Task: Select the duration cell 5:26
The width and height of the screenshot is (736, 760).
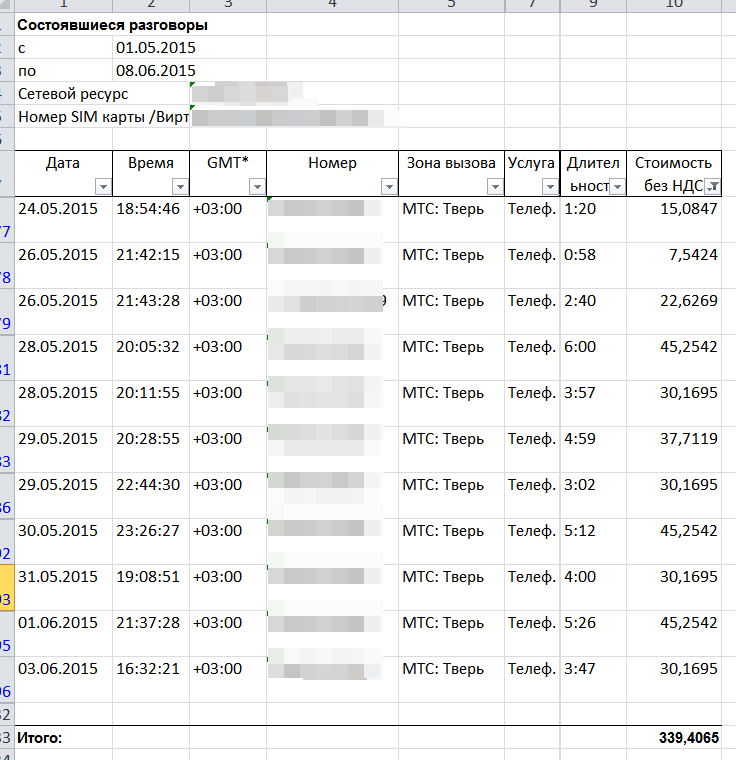Action: 593,634
